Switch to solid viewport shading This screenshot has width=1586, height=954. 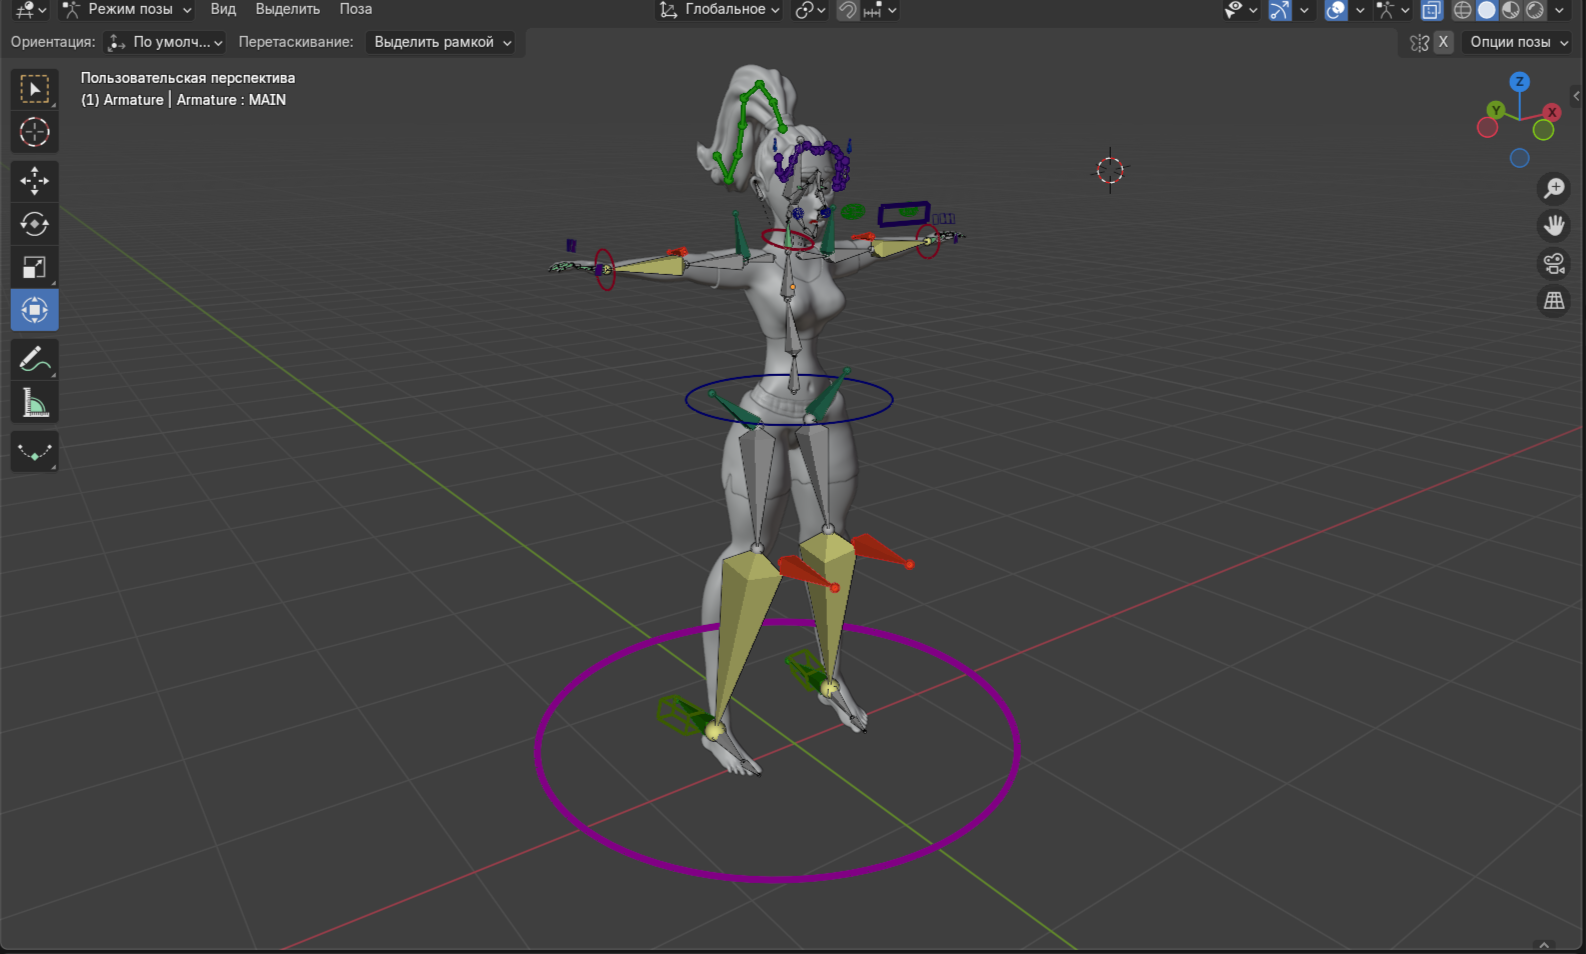1487,10
